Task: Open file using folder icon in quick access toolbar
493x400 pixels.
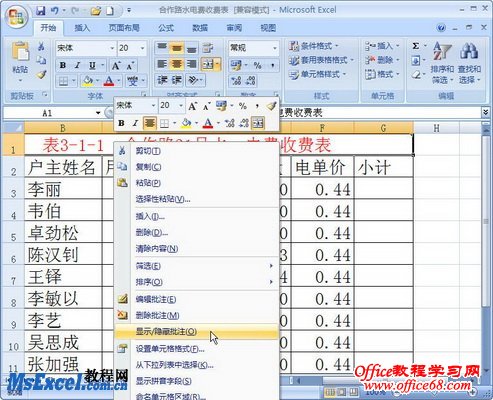Action: 96,11
